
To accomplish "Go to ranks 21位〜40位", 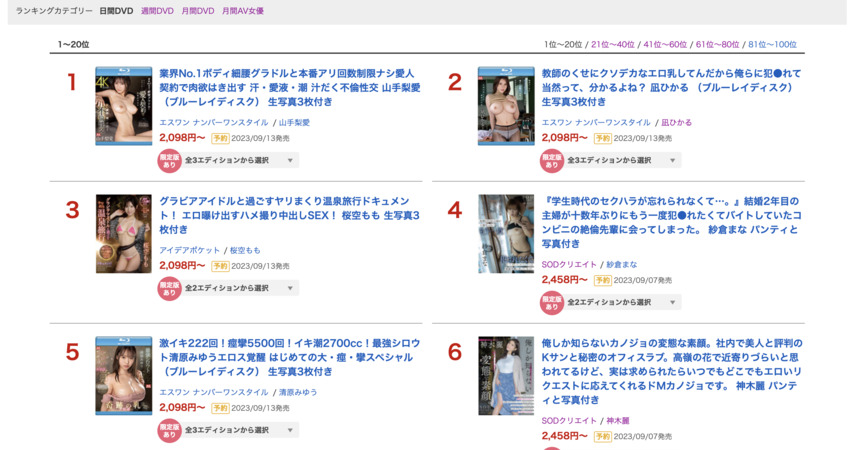I will (612, 45).
